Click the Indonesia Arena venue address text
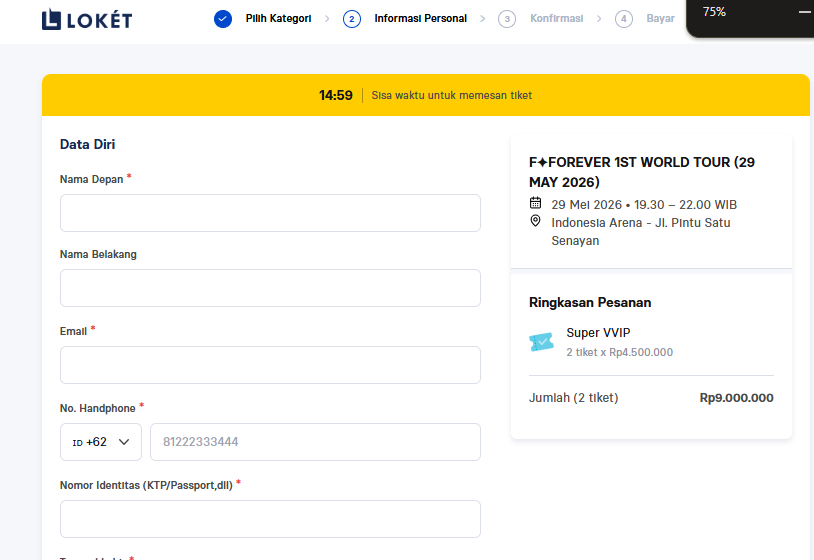 [641, 232]
